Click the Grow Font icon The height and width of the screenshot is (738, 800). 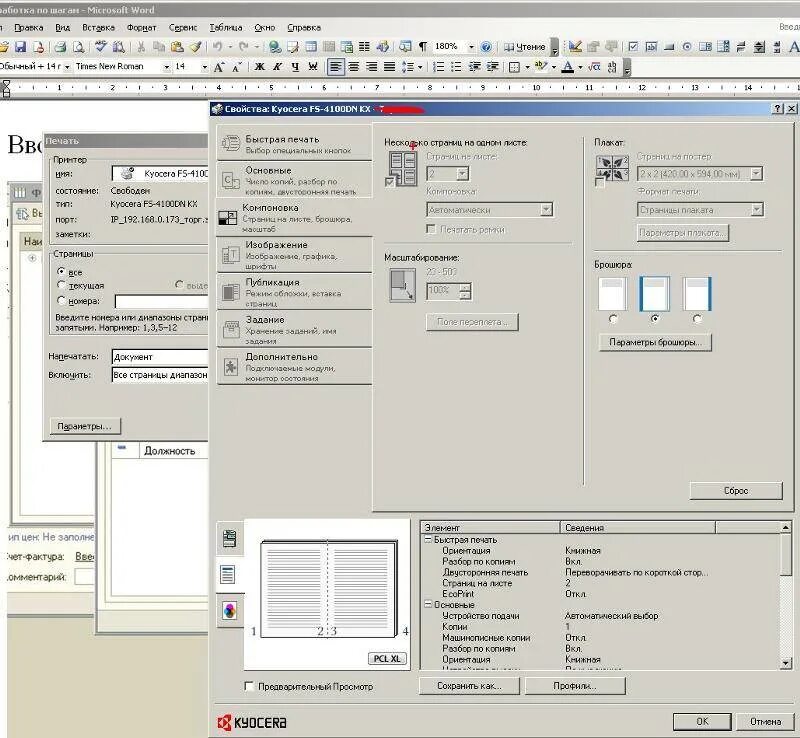coord(219,67)
